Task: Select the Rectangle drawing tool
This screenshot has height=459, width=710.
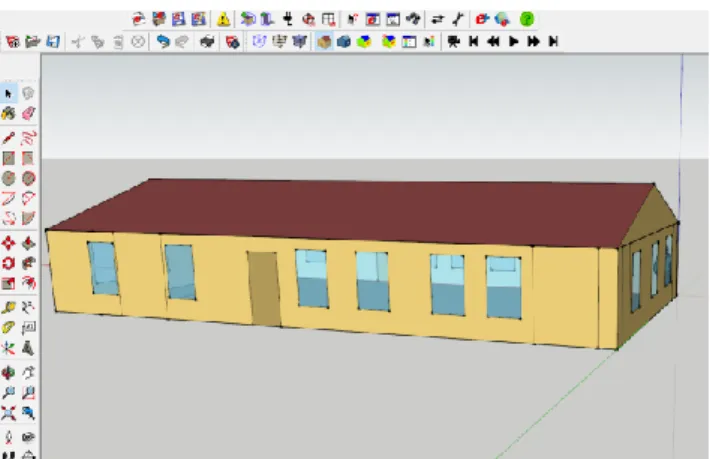Action: (8, 158)
